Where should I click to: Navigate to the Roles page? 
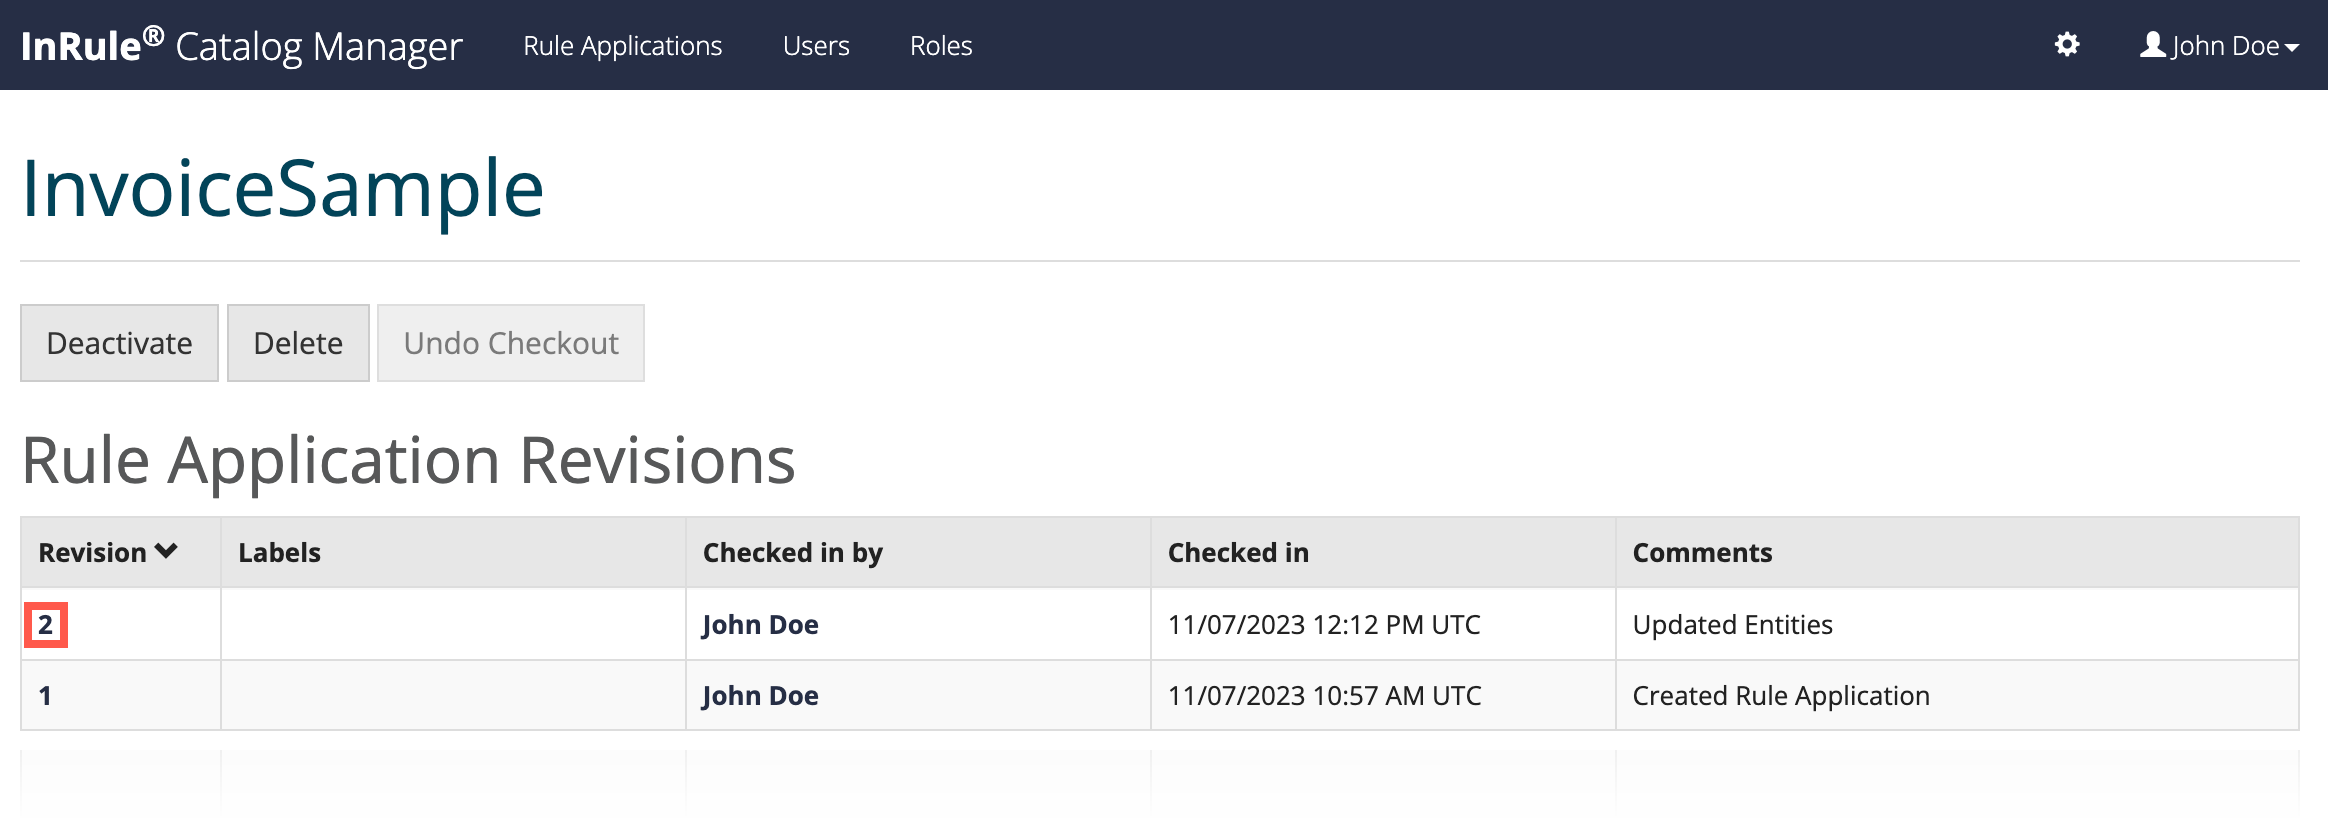click(x=941, y=46)
